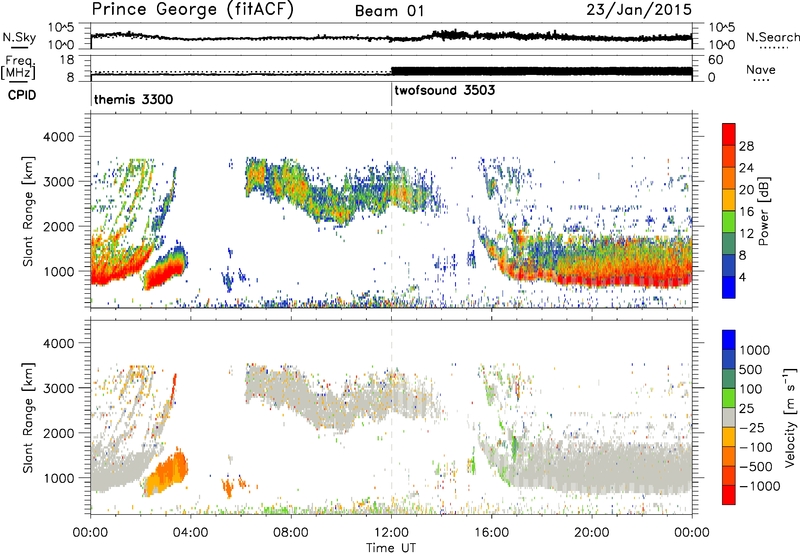
Task: Click the "Power [dB]" colorbar title
Action: tap(763, 211)
